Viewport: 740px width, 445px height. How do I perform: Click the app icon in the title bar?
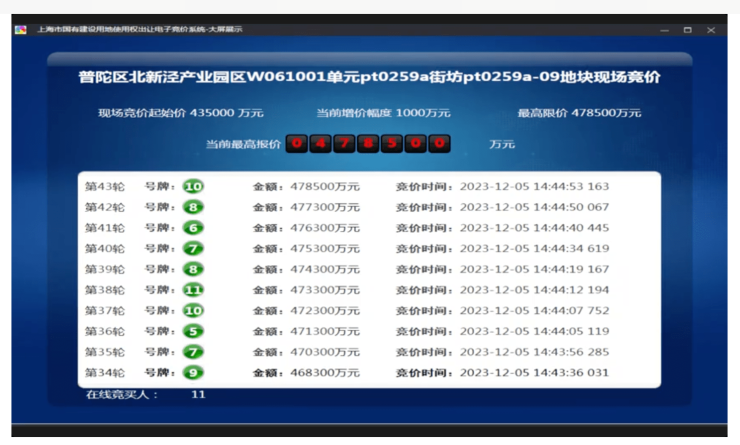coord(21,29)
